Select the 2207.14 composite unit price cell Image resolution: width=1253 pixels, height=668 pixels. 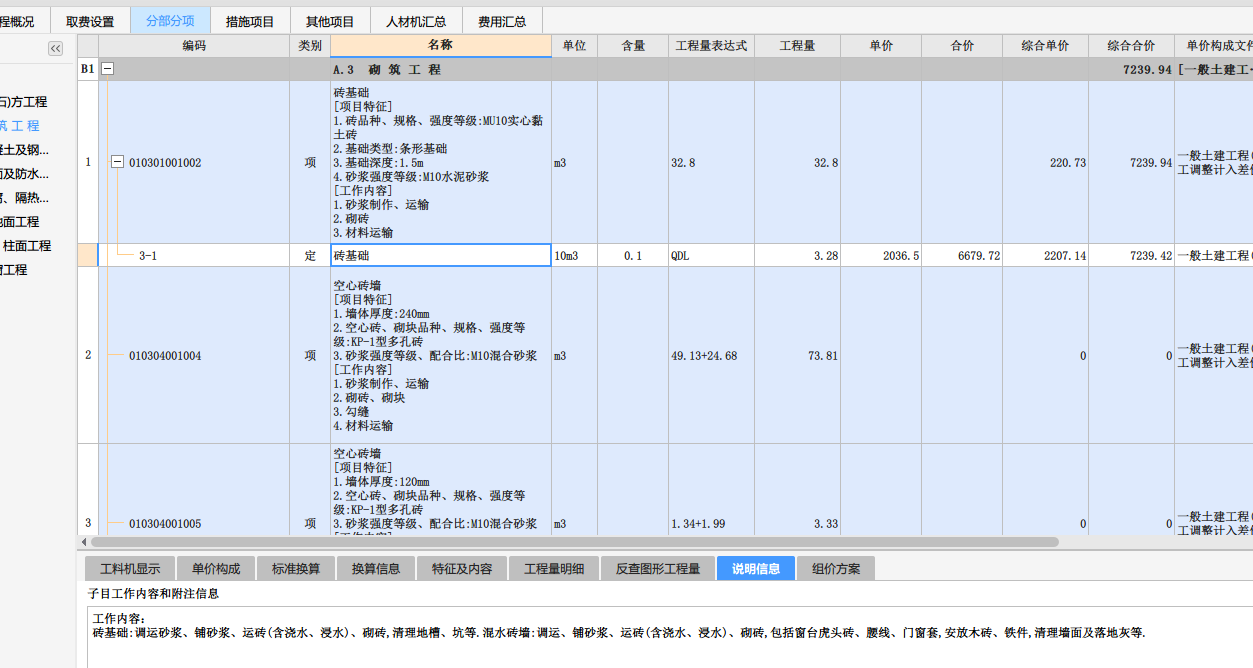1045,256
